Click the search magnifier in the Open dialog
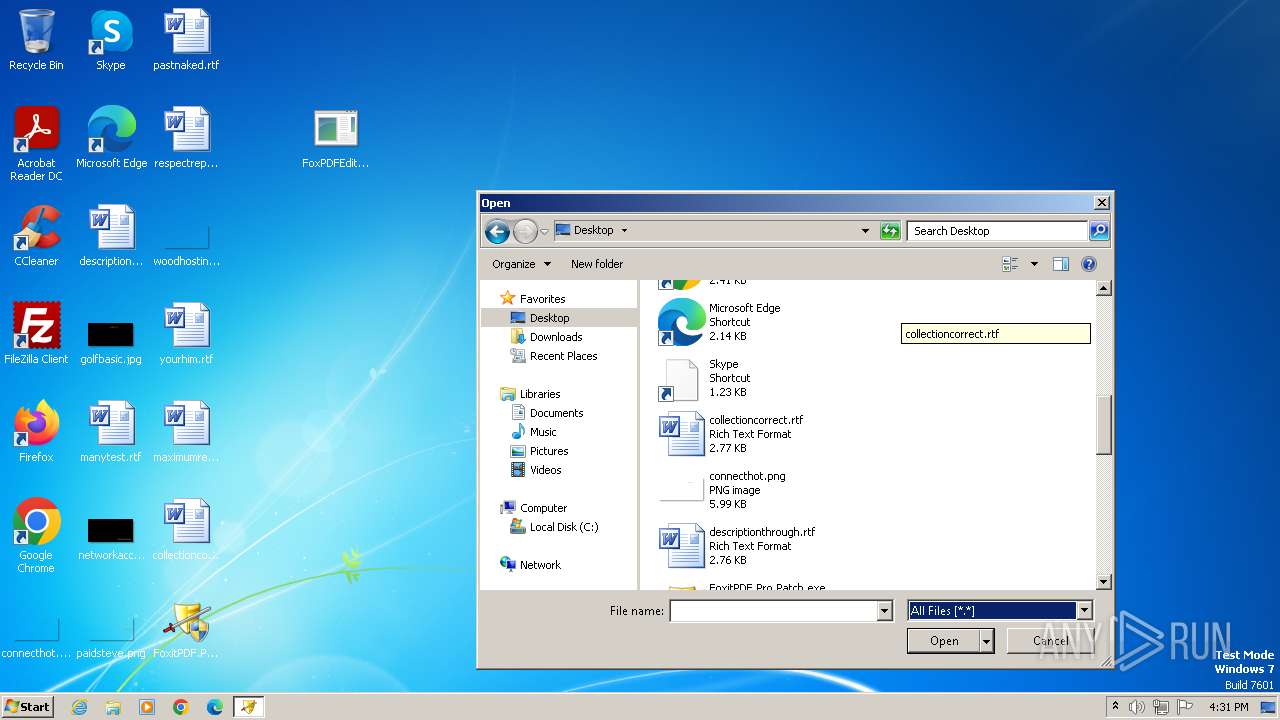Viewport: 1280px width, 720px height. (1098, 231)
